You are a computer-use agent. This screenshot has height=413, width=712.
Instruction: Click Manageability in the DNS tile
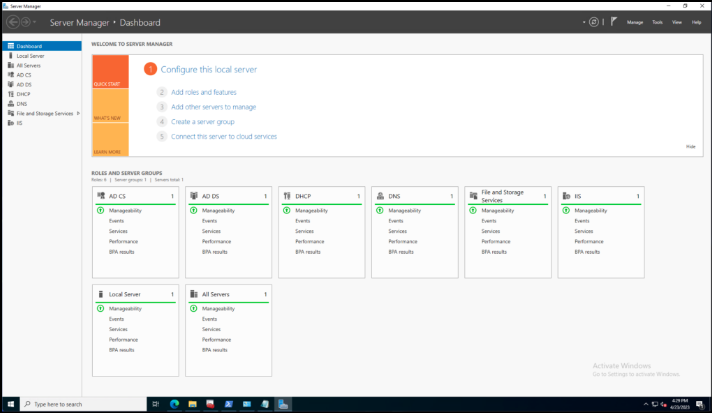click(405, 211)
